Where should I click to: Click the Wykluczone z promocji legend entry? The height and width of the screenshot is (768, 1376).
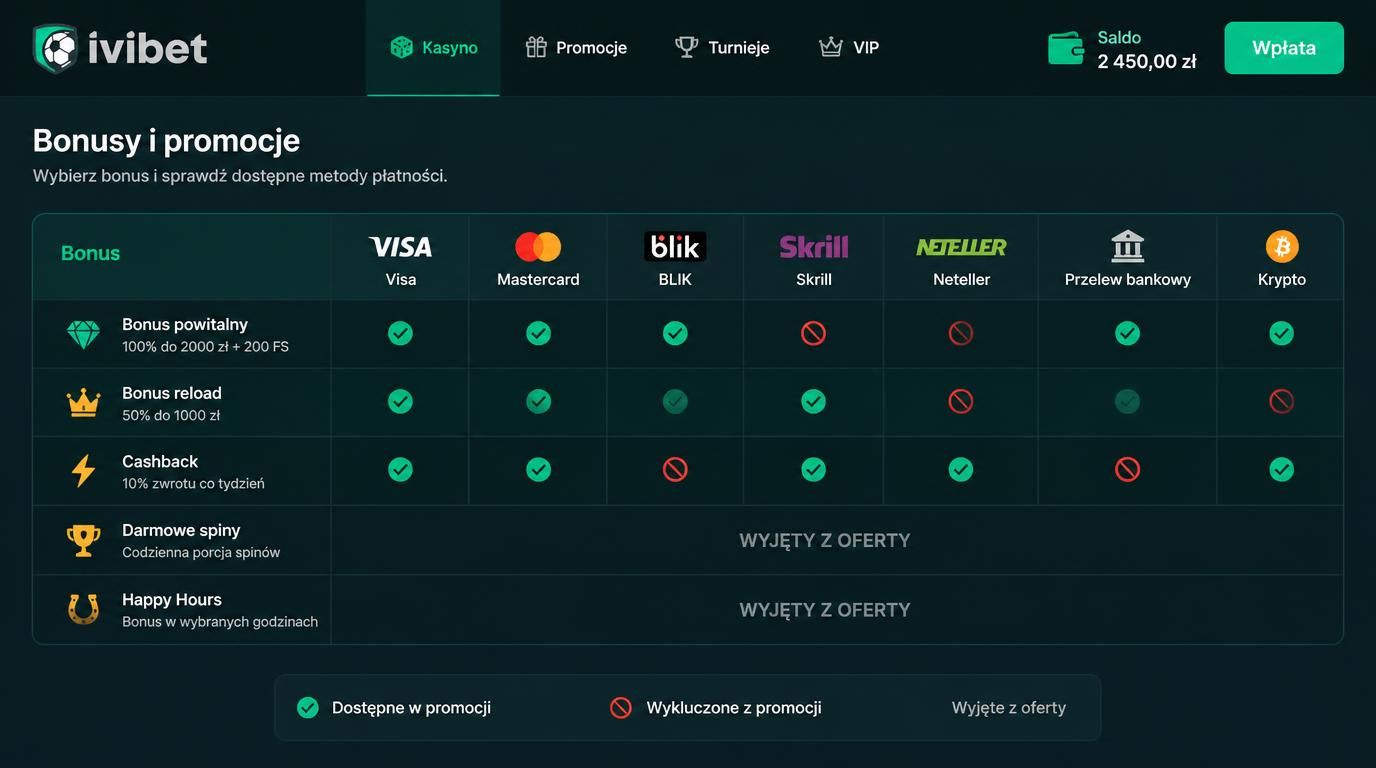pos(716,708)
